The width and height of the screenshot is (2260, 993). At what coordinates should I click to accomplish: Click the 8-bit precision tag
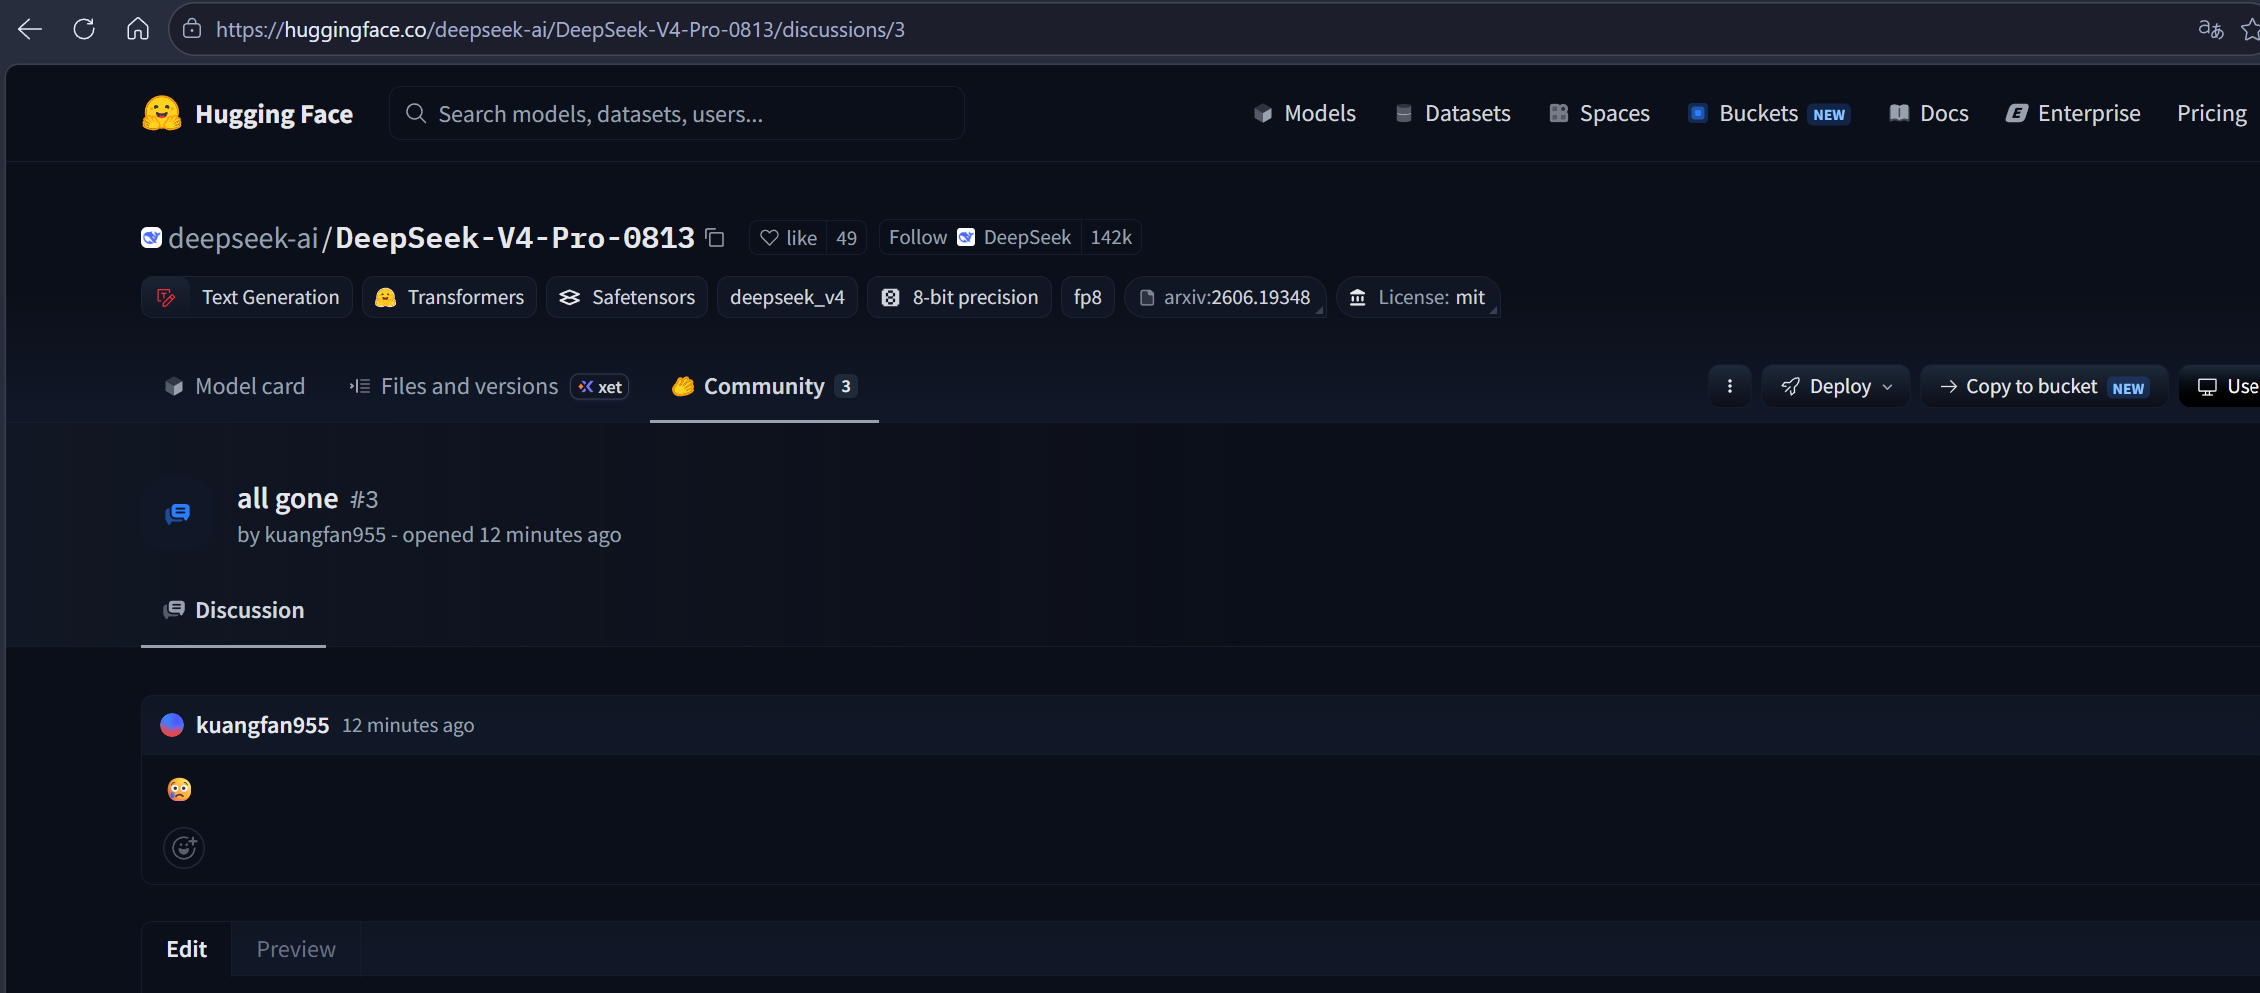959,297
